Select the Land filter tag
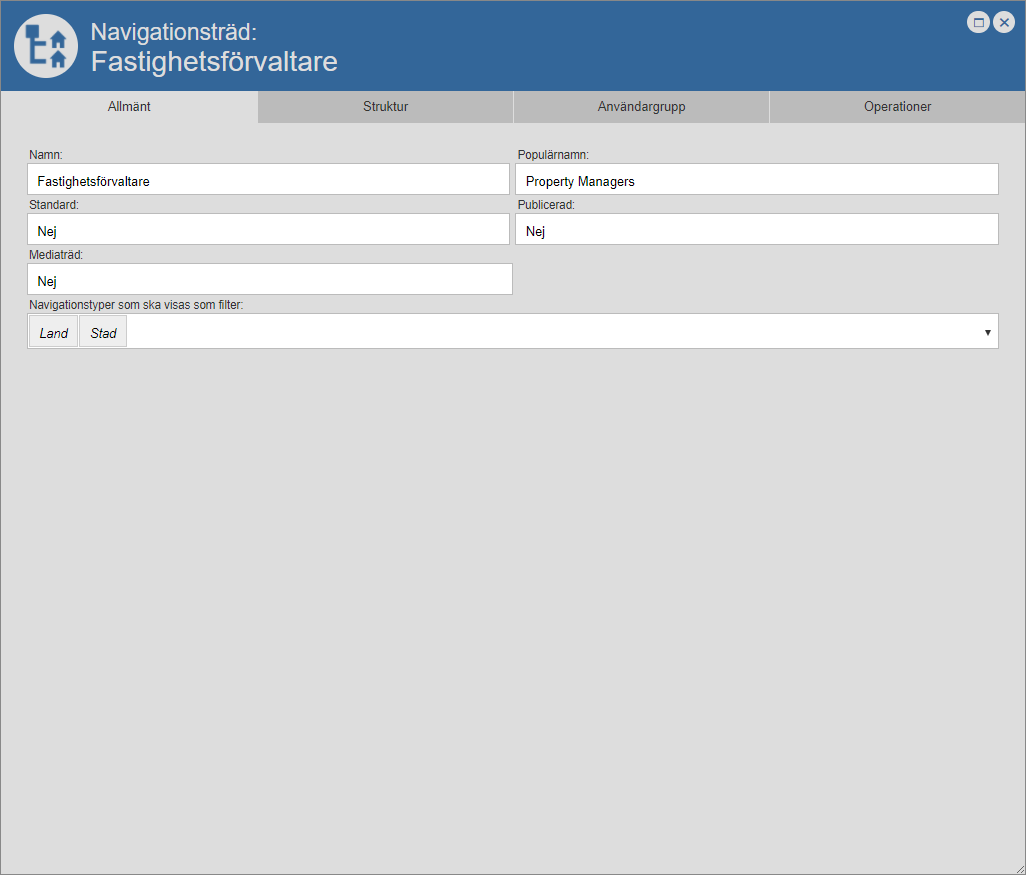Viewport: 1026px width, 875px height. (54, 333)
